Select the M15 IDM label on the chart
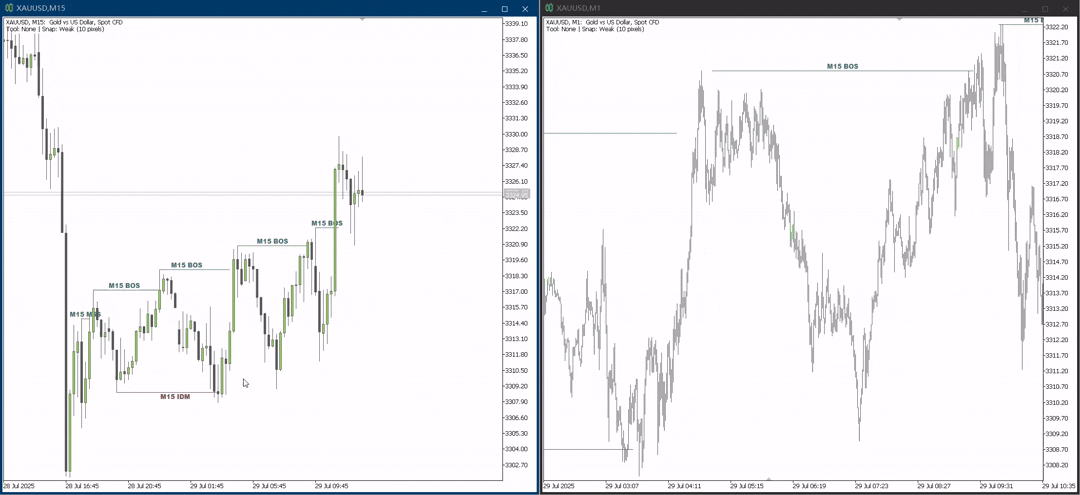This screenshot has height=495, width=1080. pos(176,397)
